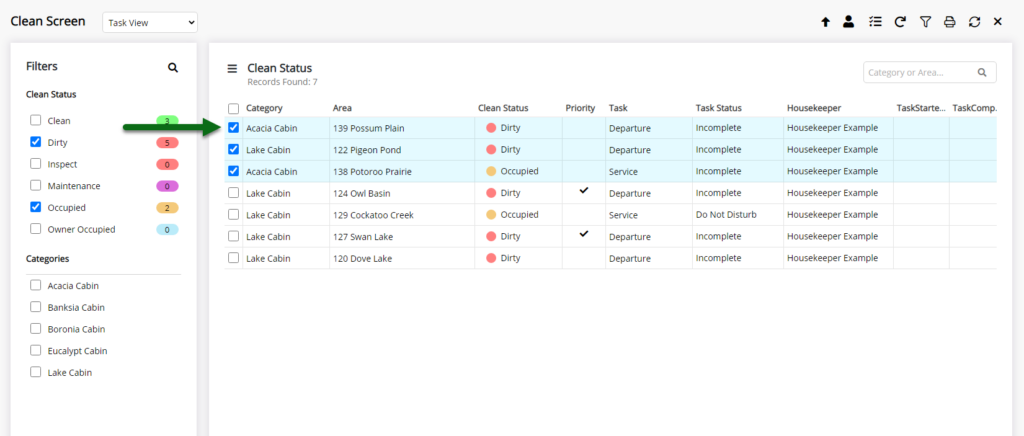Click the TaskStarte... column header
This screenshot has width=1024, height=436.
coord(921,108)
